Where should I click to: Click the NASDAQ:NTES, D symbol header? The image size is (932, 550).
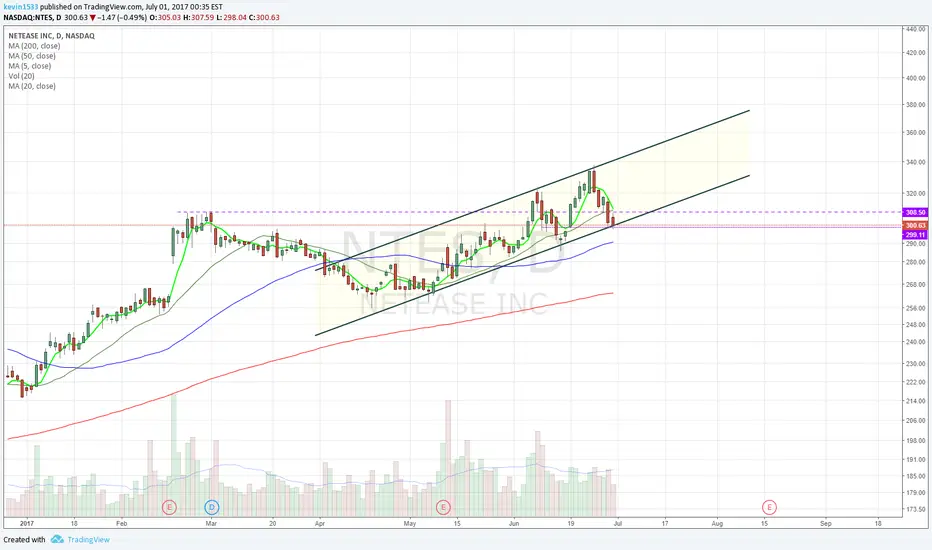pyautogui.click(x=32, y=17)
